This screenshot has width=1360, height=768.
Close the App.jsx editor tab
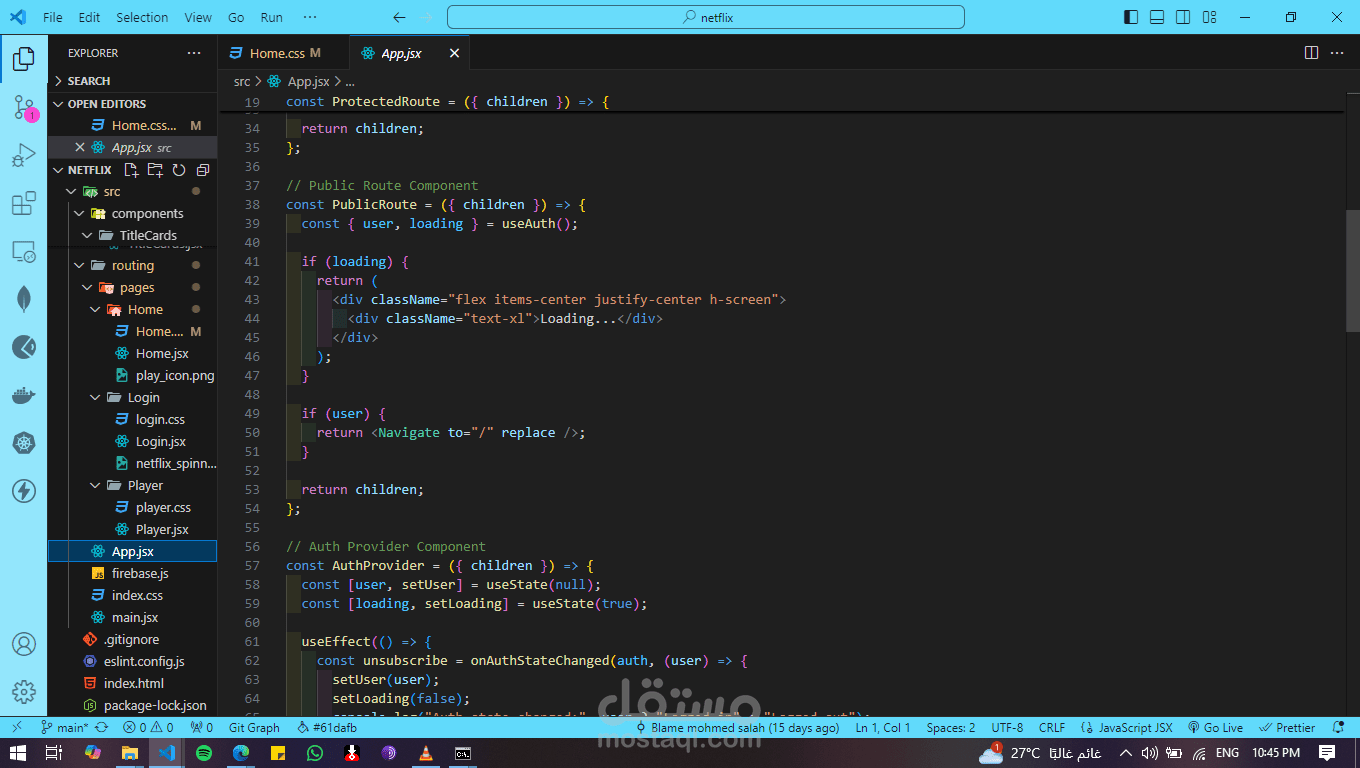pos(454,53)
